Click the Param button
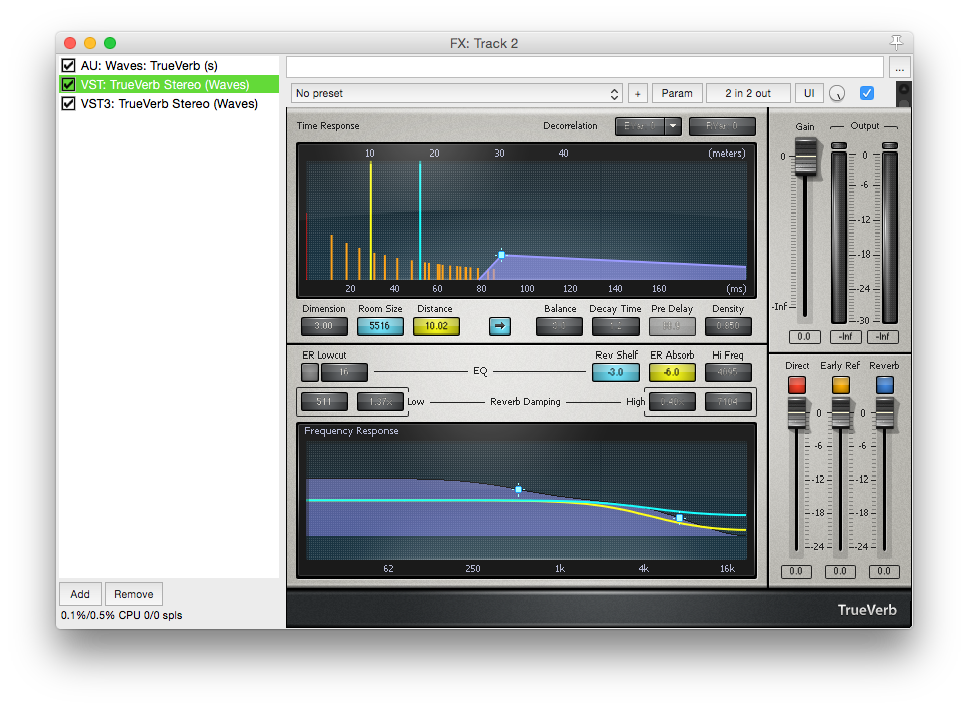 tap(677, 93)
